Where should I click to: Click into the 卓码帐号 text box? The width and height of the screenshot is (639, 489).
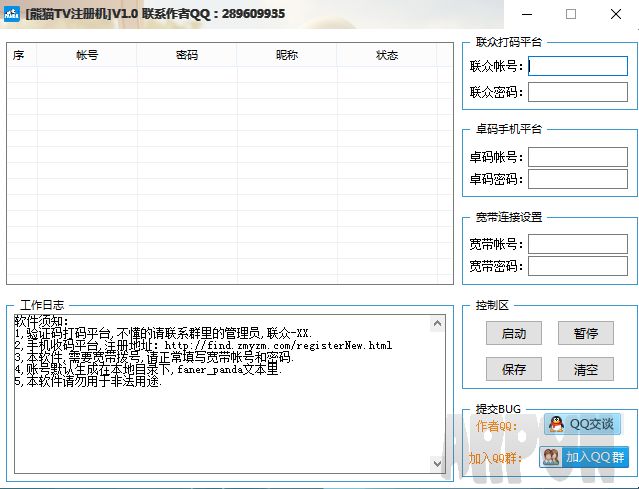click(x=578, y=157)
